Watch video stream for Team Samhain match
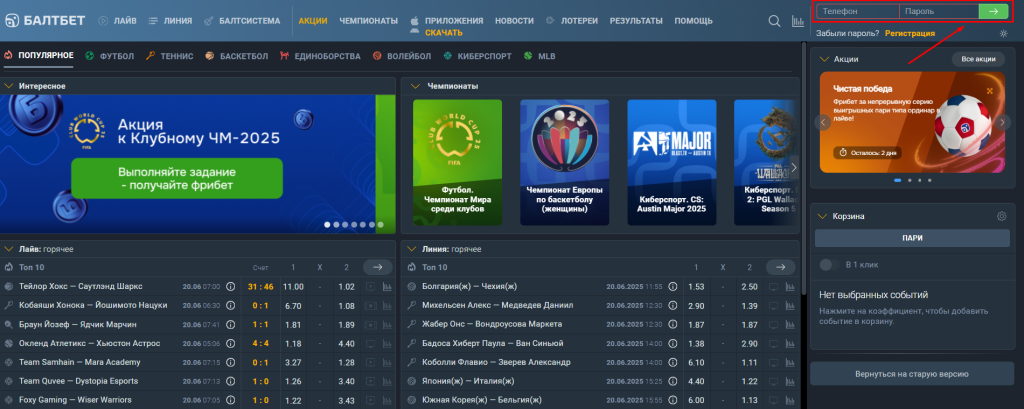The image size is (1024, 409). (x=370, y=362)
